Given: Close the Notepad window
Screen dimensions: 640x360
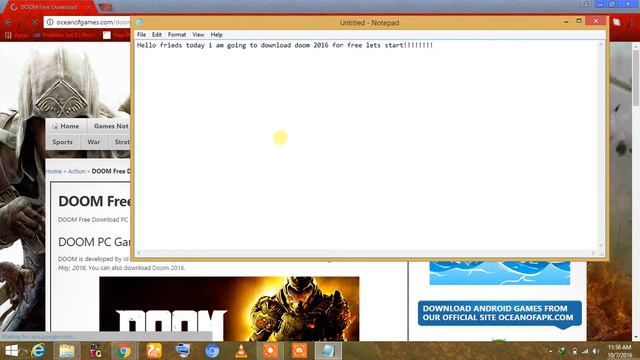Looking at the screenshot, I should coord(596,21).
